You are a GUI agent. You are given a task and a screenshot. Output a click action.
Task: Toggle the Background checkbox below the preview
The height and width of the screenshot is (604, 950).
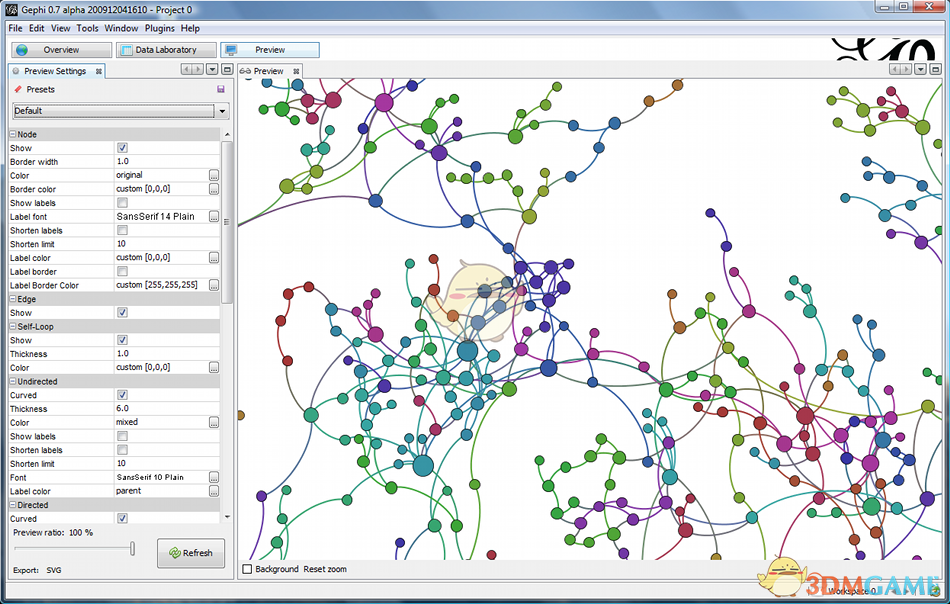tap(245, 568)
